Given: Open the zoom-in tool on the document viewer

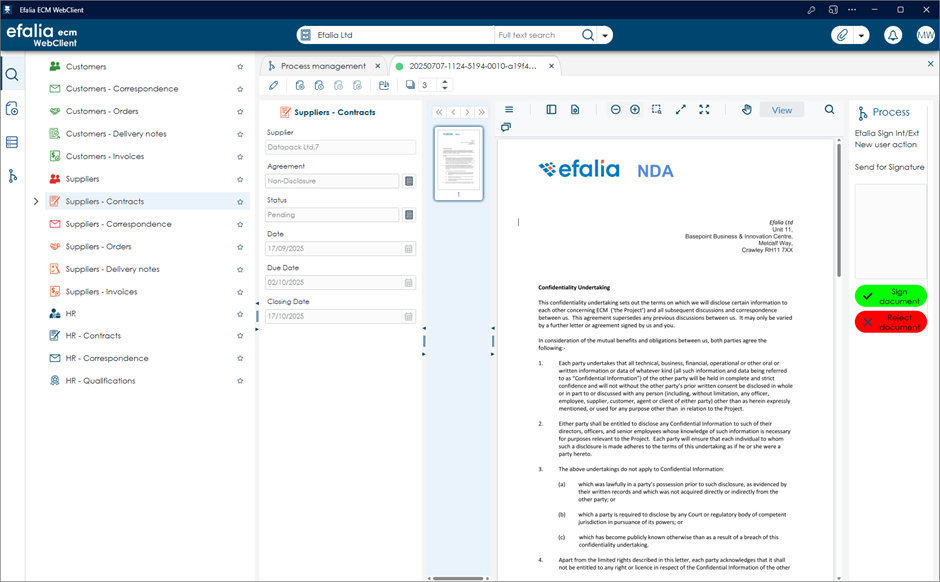Looking at the screenshot, I should 634,110.
